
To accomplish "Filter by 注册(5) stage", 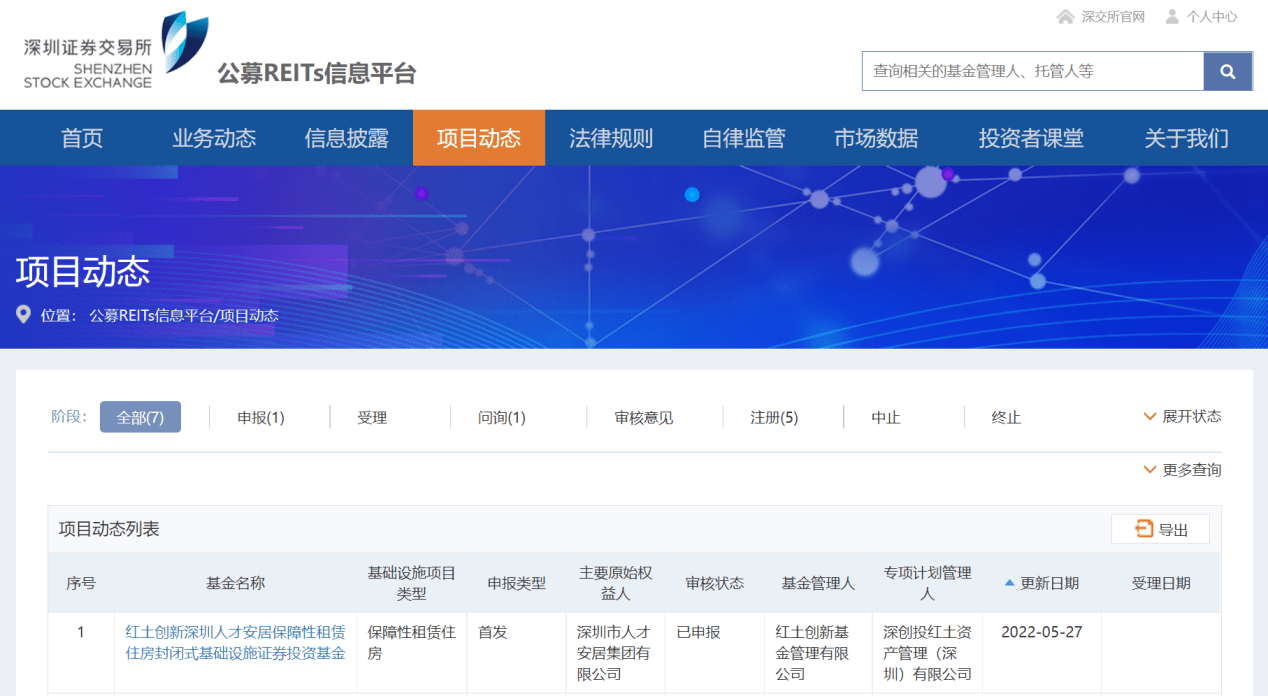I will [x=774, y=418].
